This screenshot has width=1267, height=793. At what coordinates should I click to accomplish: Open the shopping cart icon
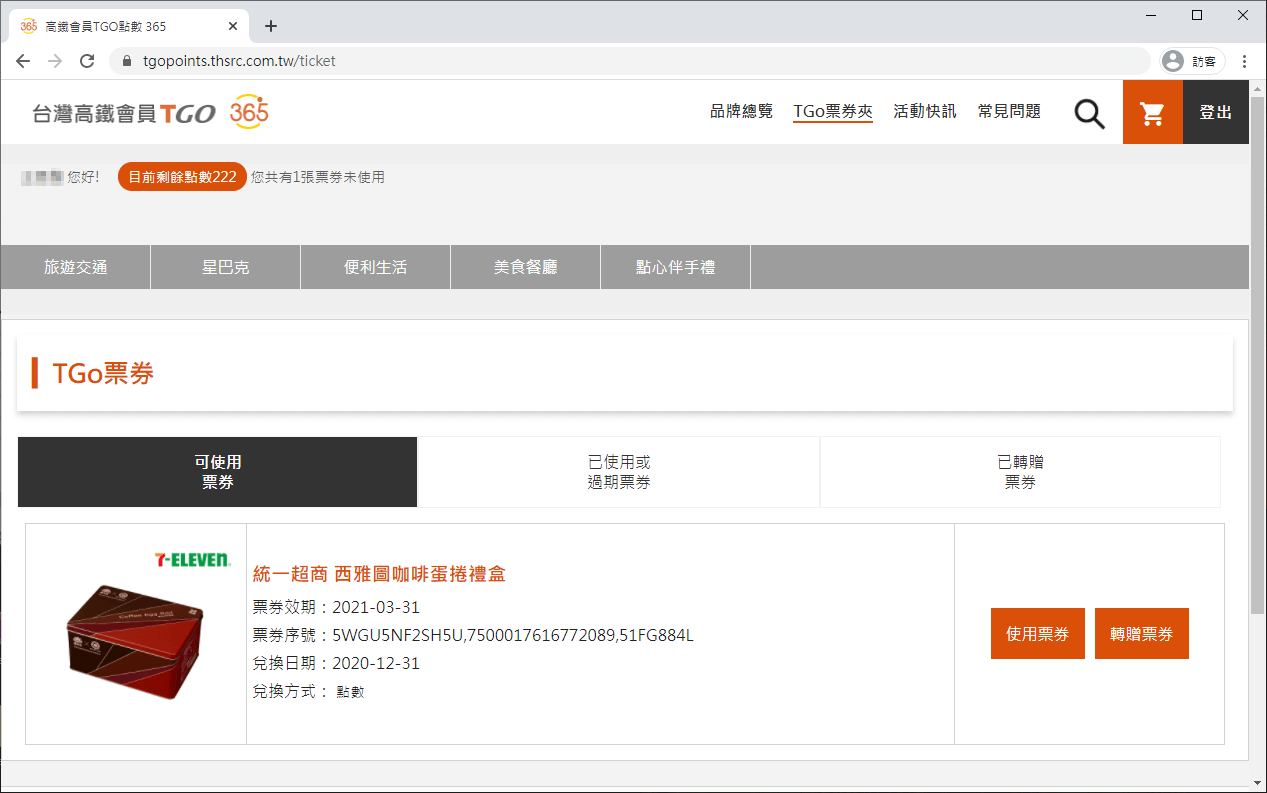(1152, 112)
